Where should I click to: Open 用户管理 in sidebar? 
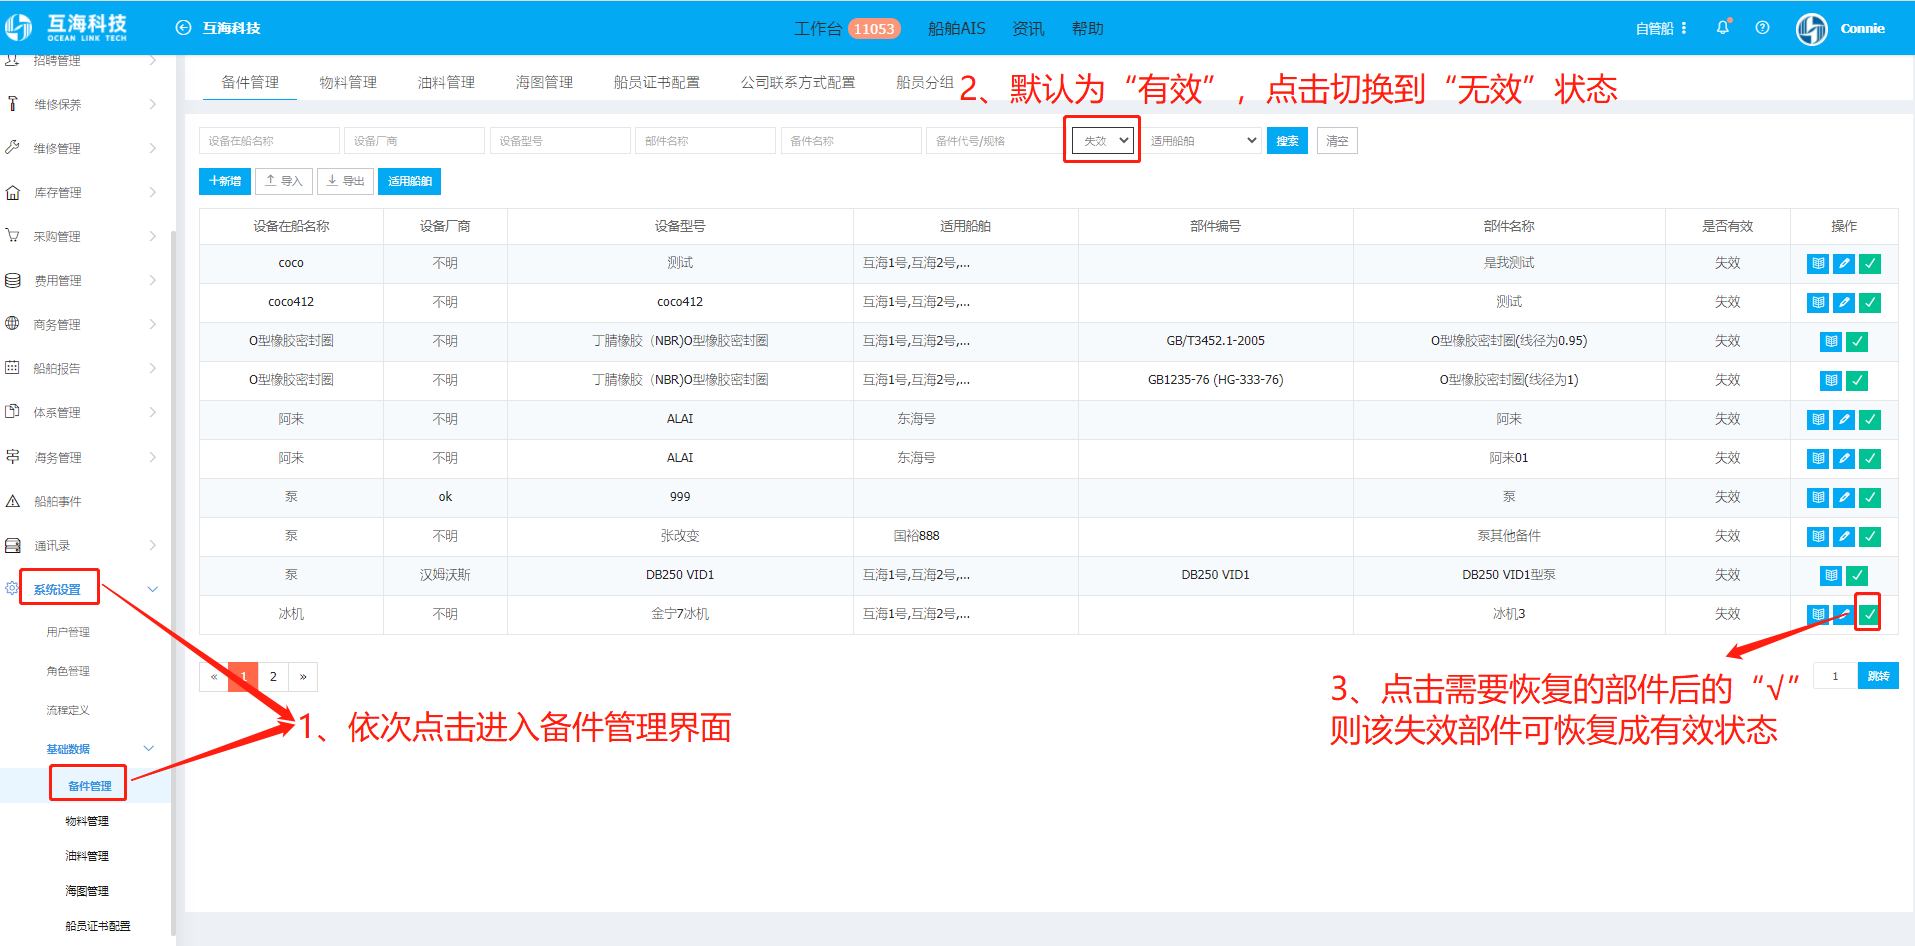point(68,632)
